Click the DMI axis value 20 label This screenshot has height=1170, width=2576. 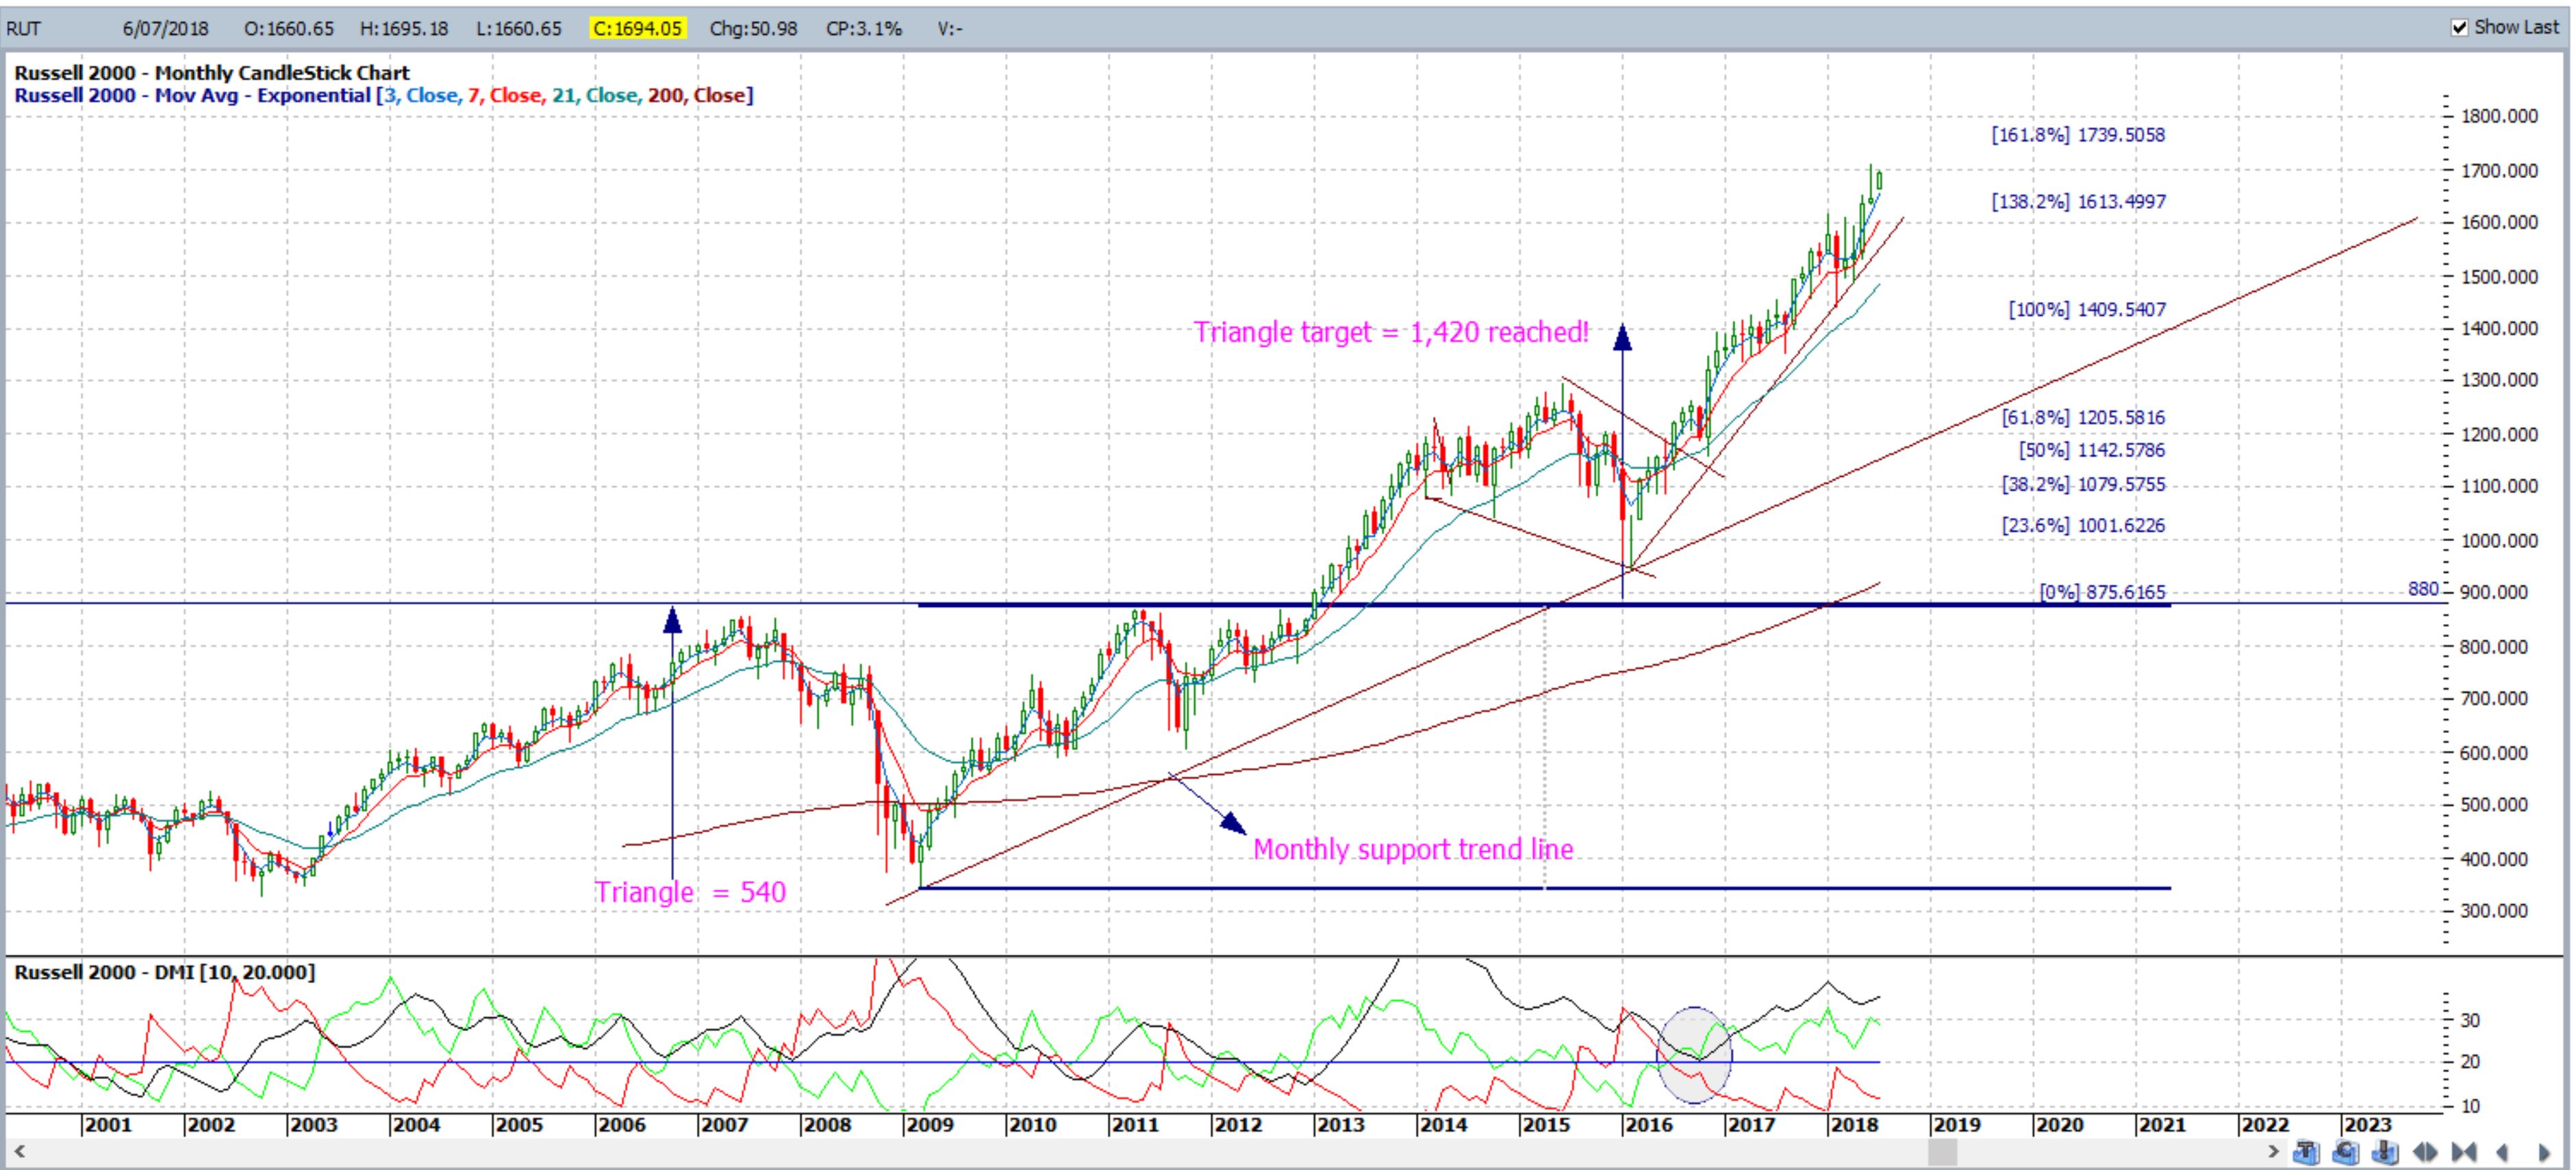point(2470,1063)
